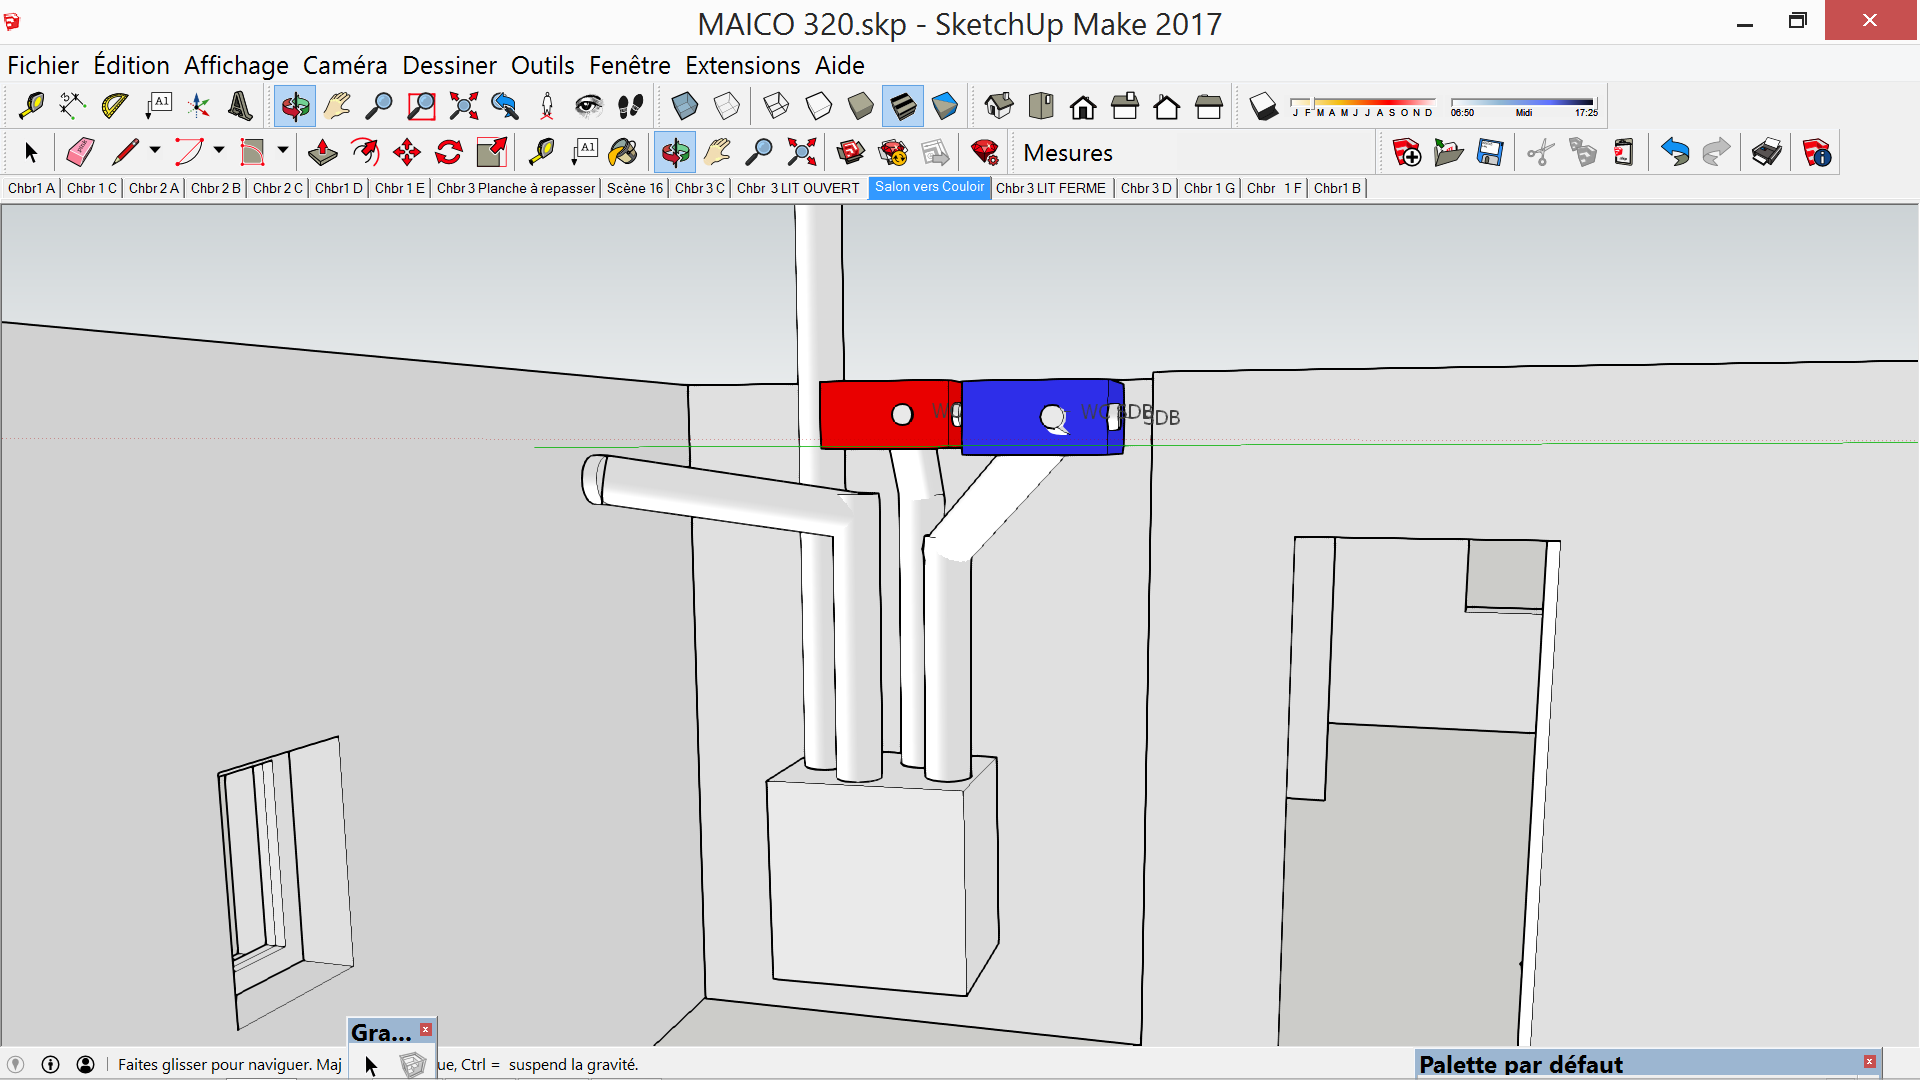Select the 3D Text tool
The image size is (1920, 1080).
pyautogui.click(x=240, y=106)
